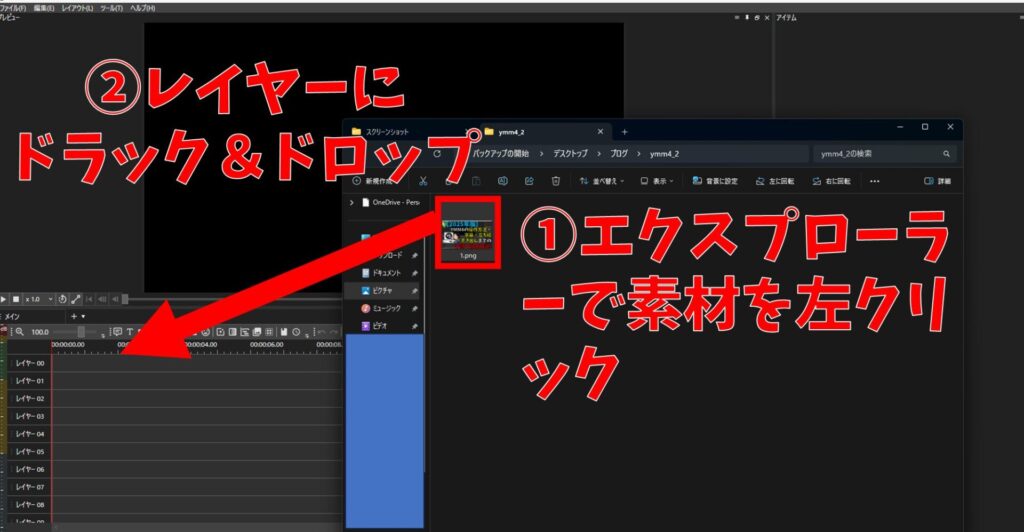This screenshot has width=1024, height=532.
Task: Click 左に回転 button
Action: [775, 181]
